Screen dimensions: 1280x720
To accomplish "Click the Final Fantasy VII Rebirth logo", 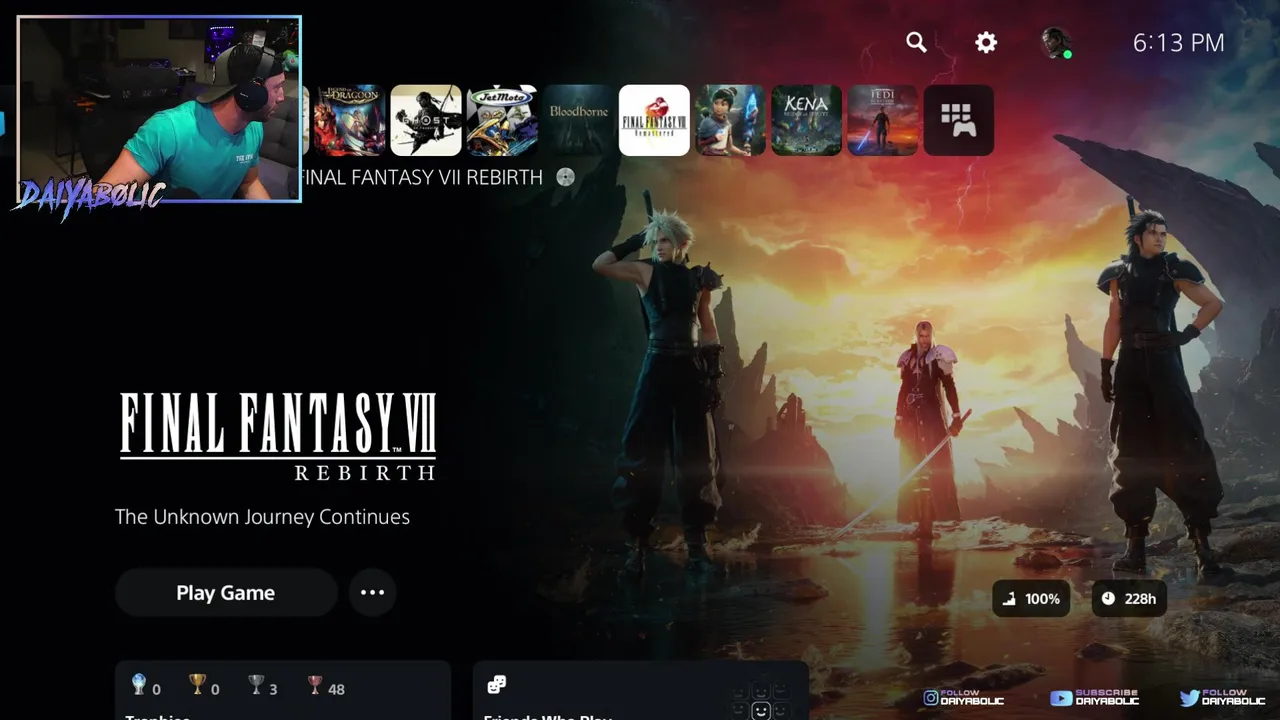I will coord(278,436).
